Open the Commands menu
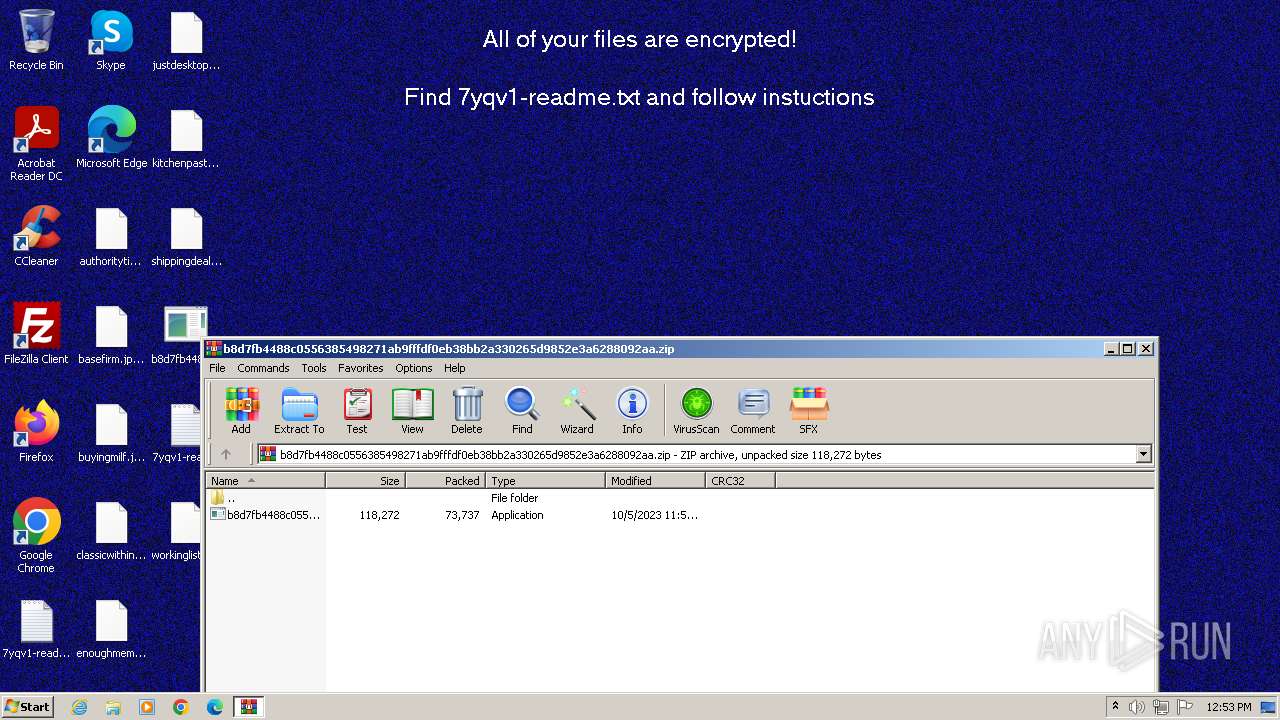The height and width of the screenshot is (720, 1280). [x=263, y=368]
